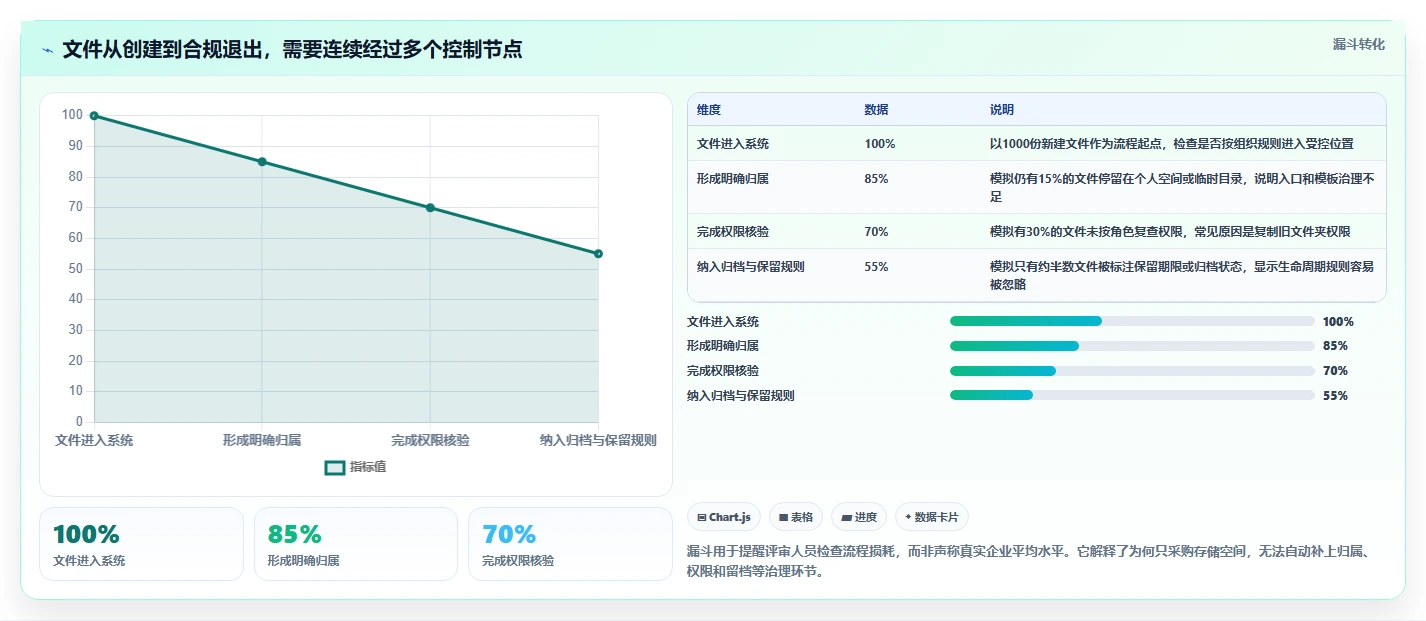The height and width of the screenshot is (621, 1426).
Task: Click the 70% value in the table
Action: coord(876,232)
